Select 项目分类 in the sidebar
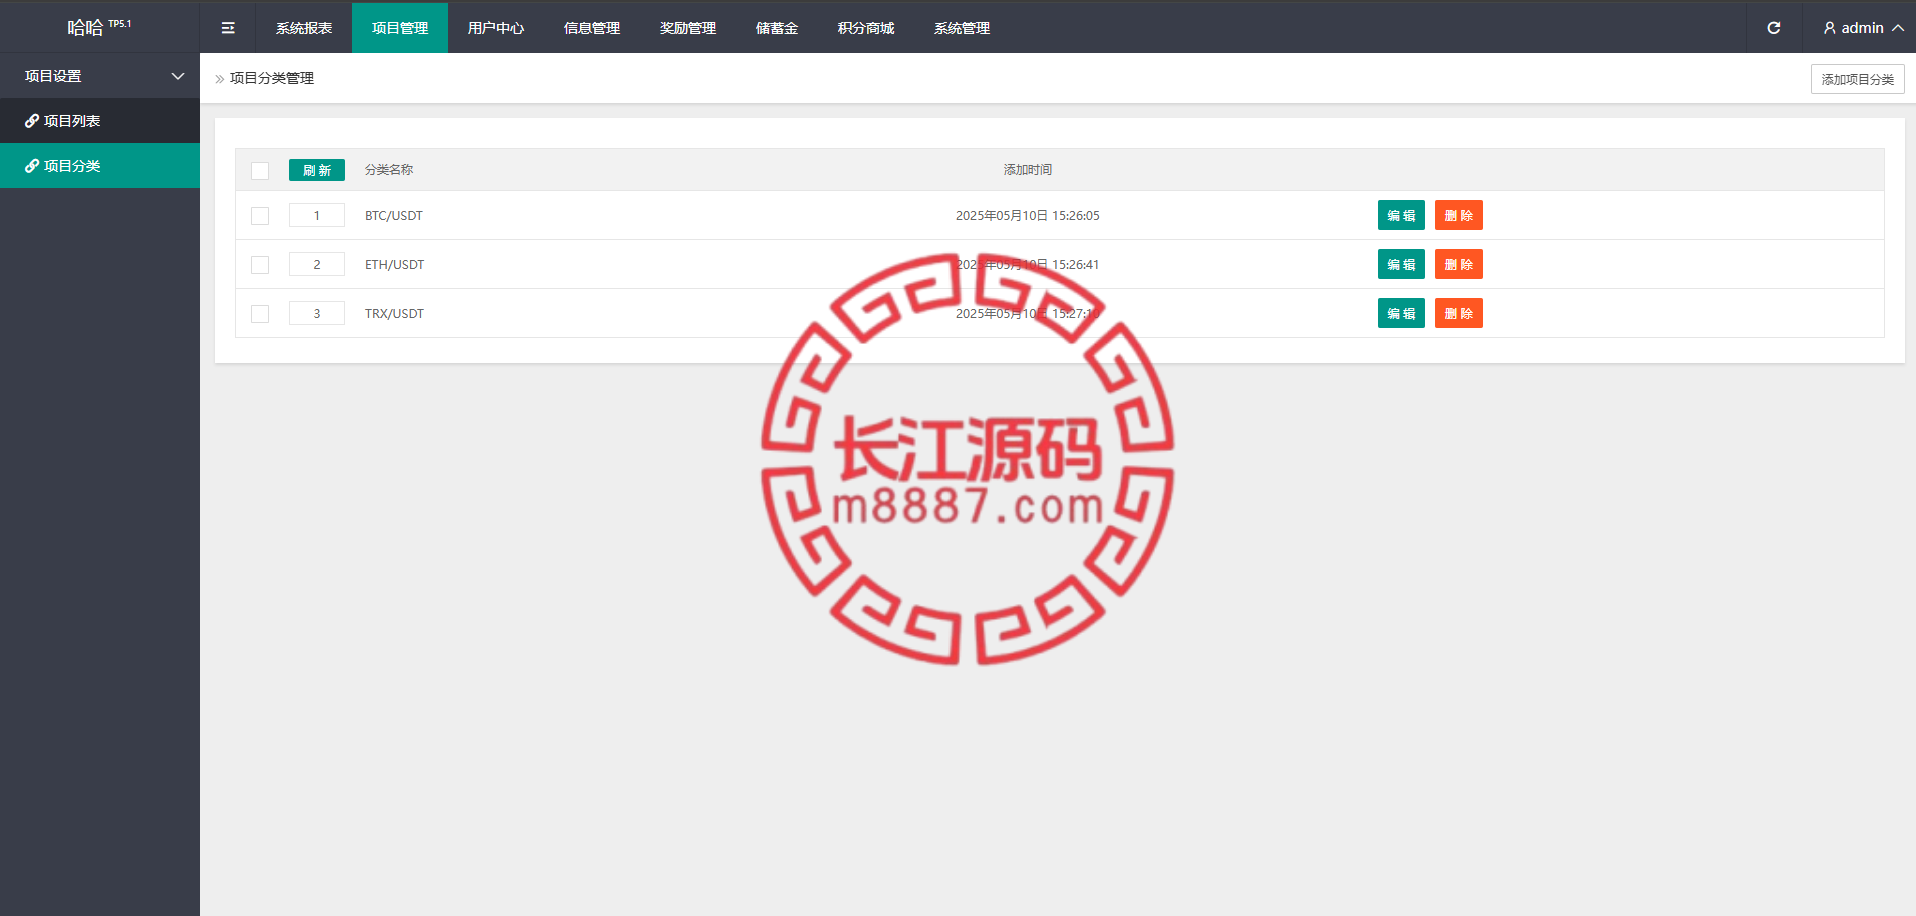1916x916 pixels. [x=100, y=166]
